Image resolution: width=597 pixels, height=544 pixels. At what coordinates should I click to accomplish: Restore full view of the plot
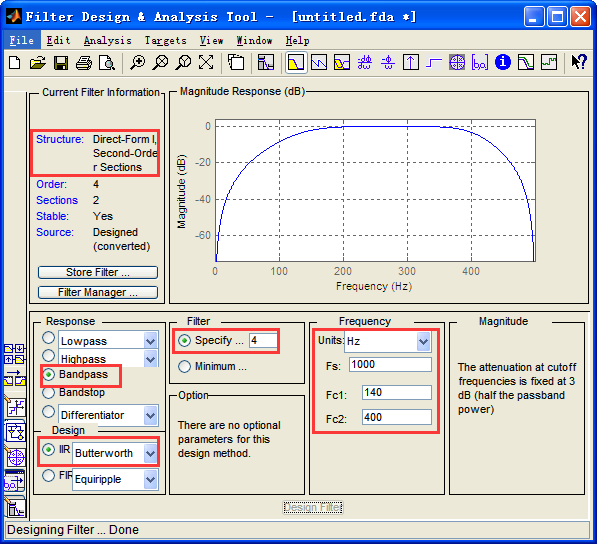(x=206, y=62)
